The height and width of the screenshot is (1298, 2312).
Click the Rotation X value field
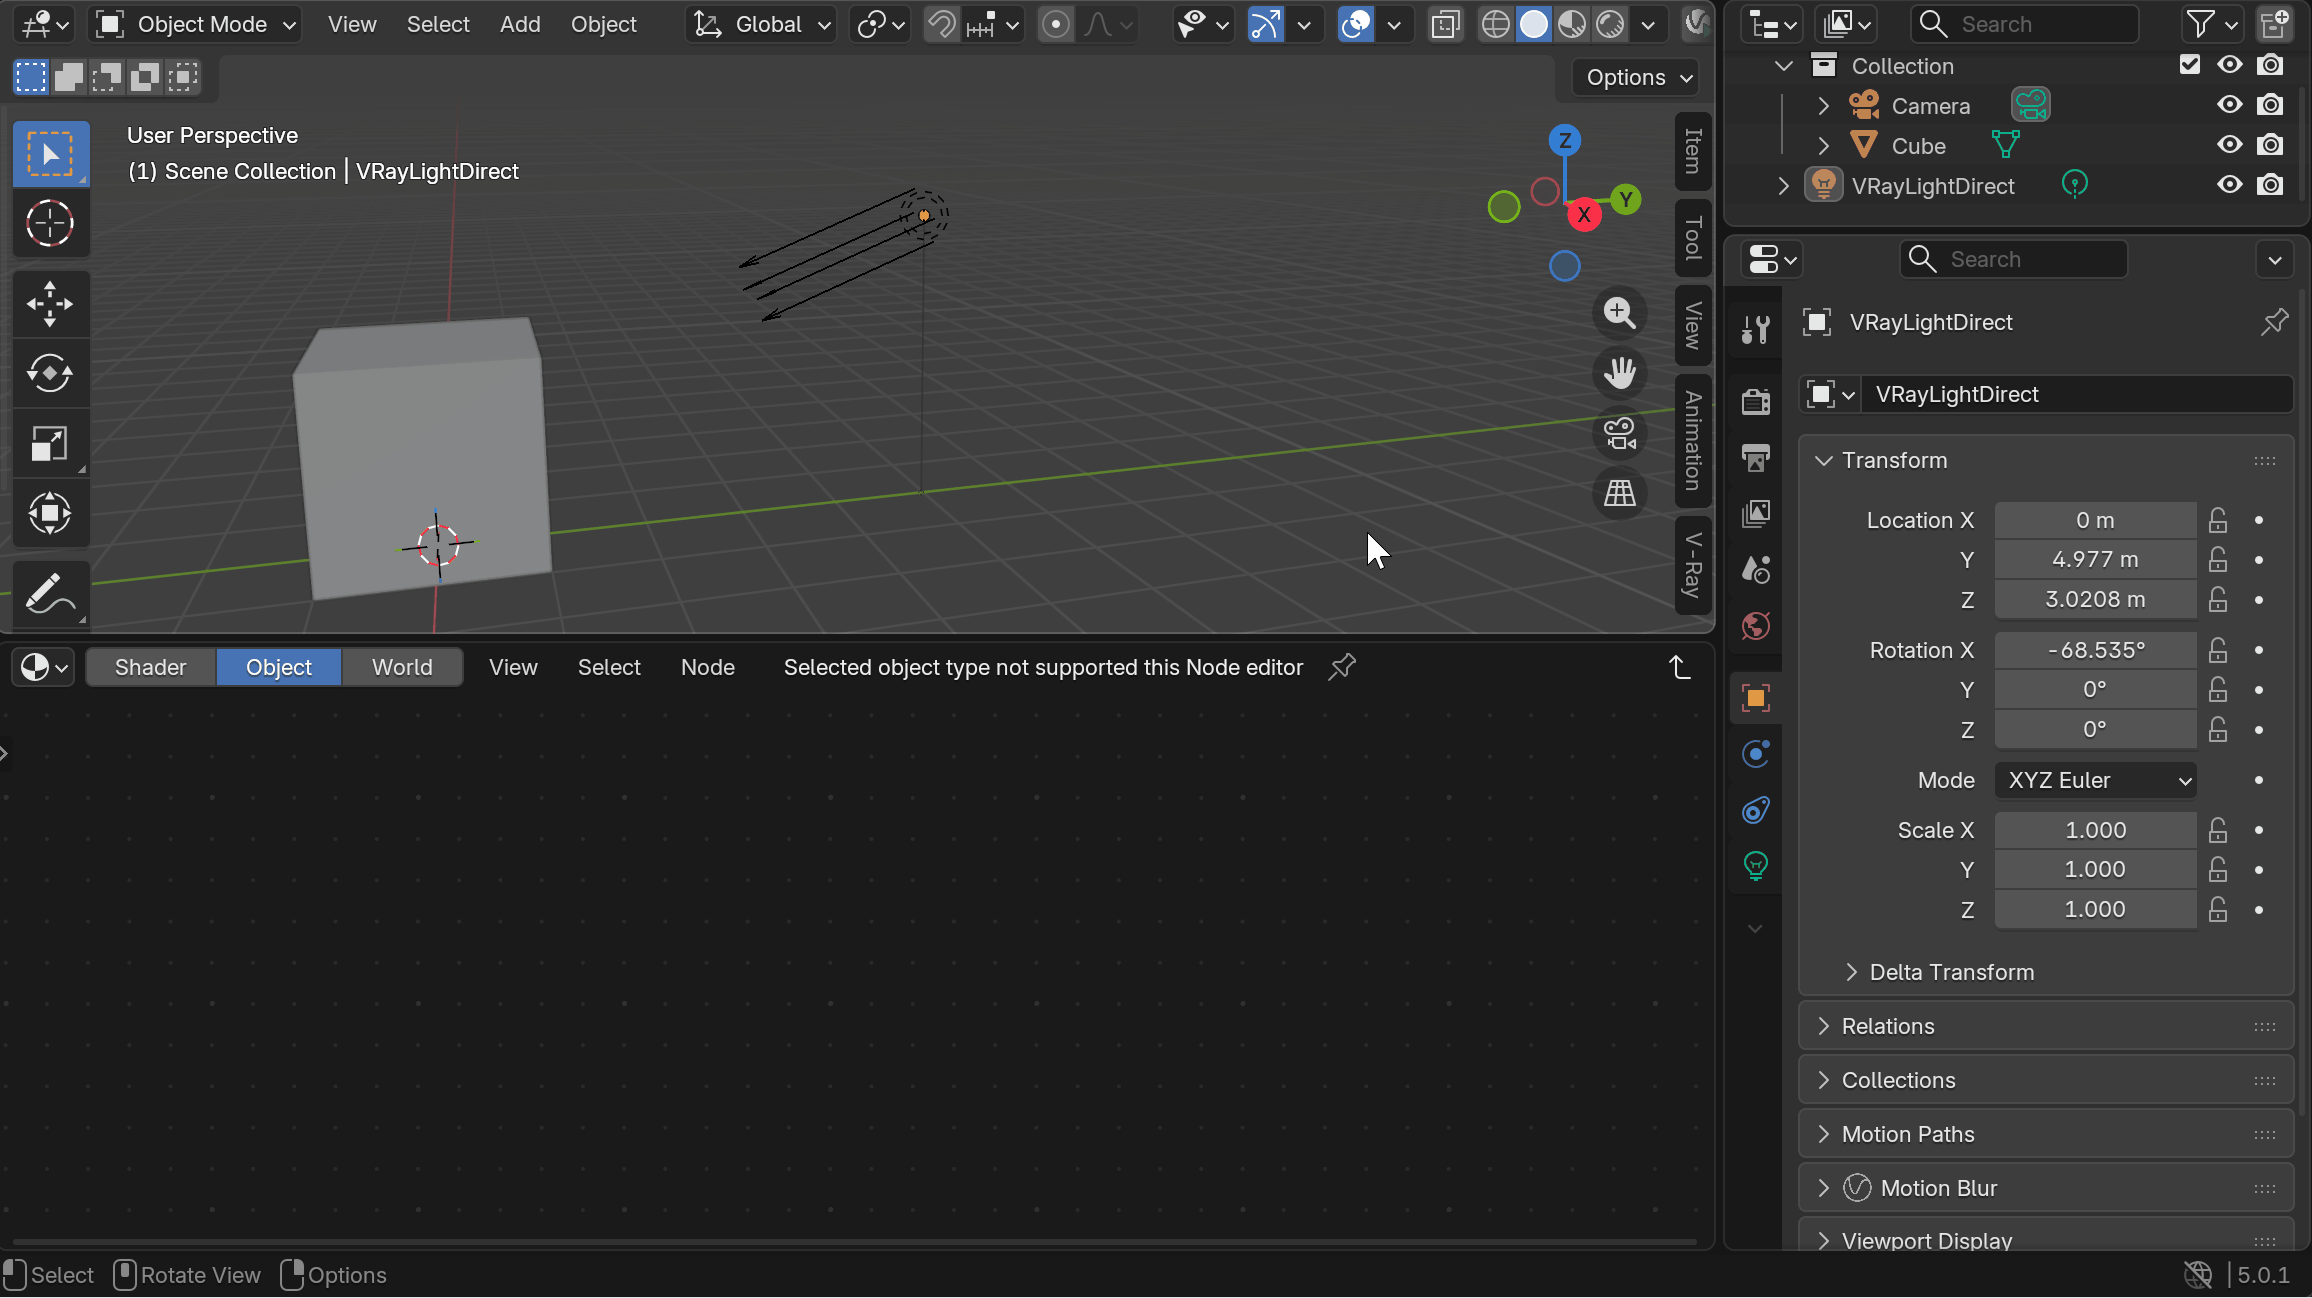click(2095, 650)
